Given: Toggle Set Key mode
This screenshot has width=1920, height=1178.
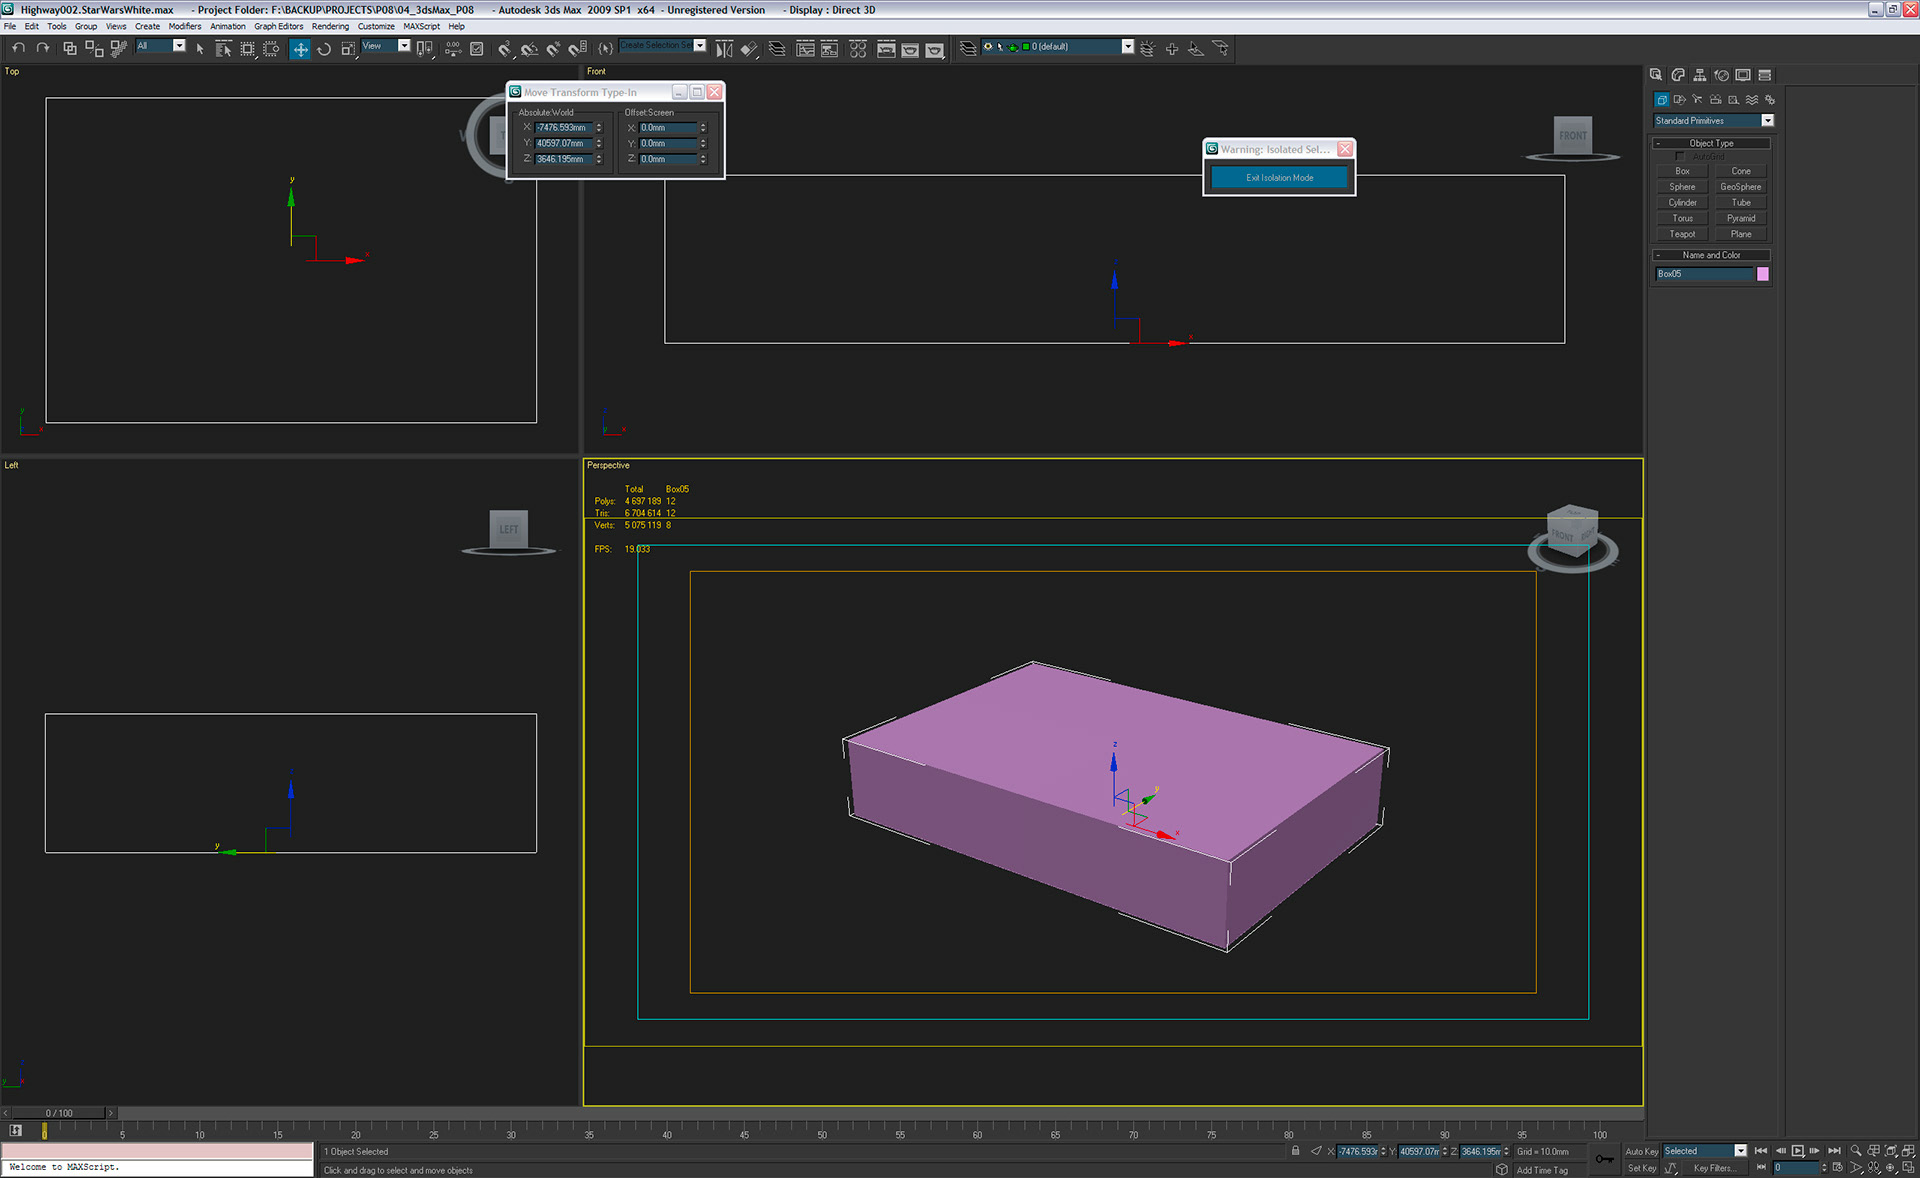Looking at the screenshot, I should (x=1641, y=1168).
